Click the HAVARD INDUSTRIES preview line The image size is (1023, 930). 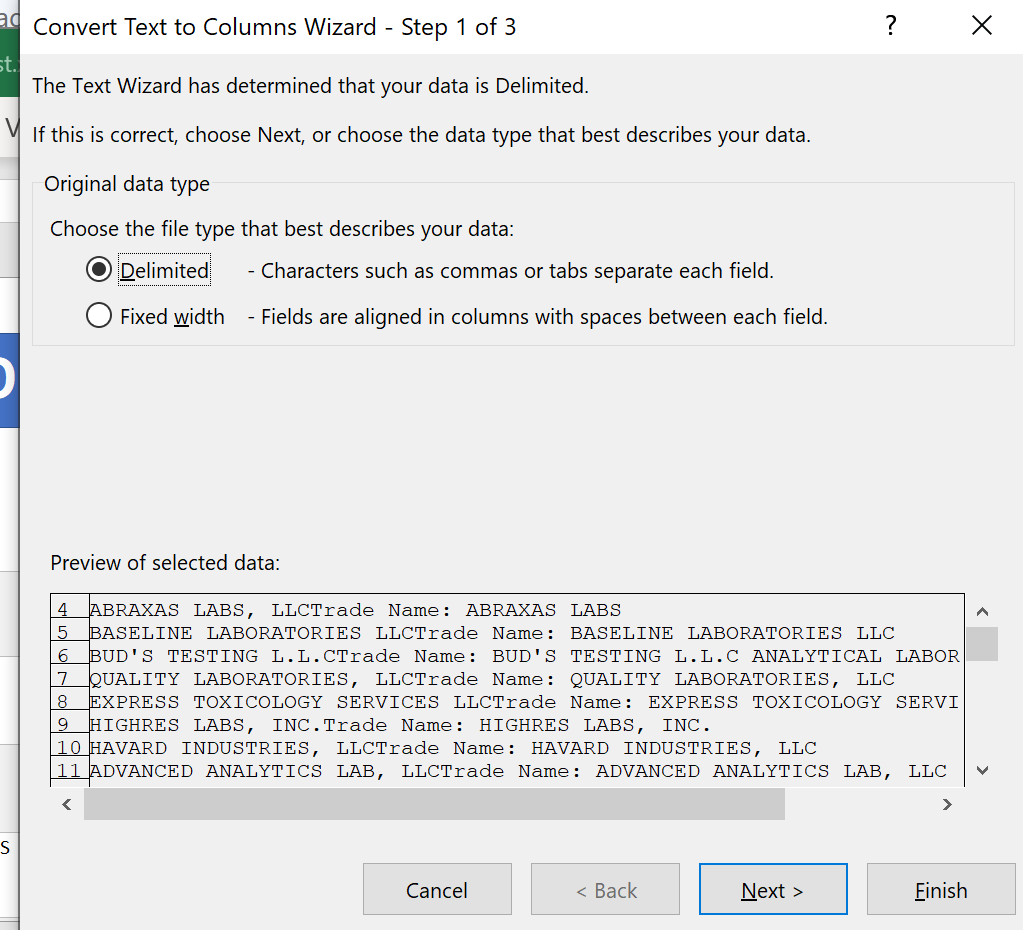click(x=452, y=748)
